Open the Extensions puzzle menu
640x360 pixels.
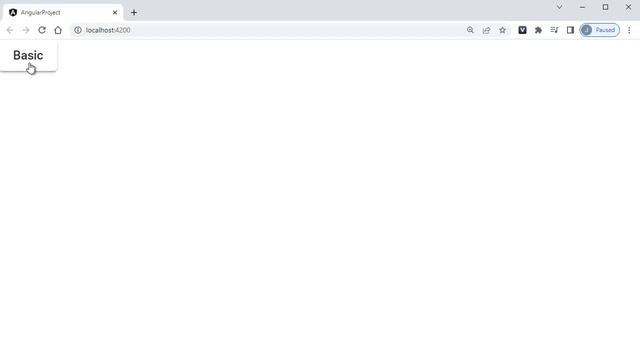(x=538, y=30)
